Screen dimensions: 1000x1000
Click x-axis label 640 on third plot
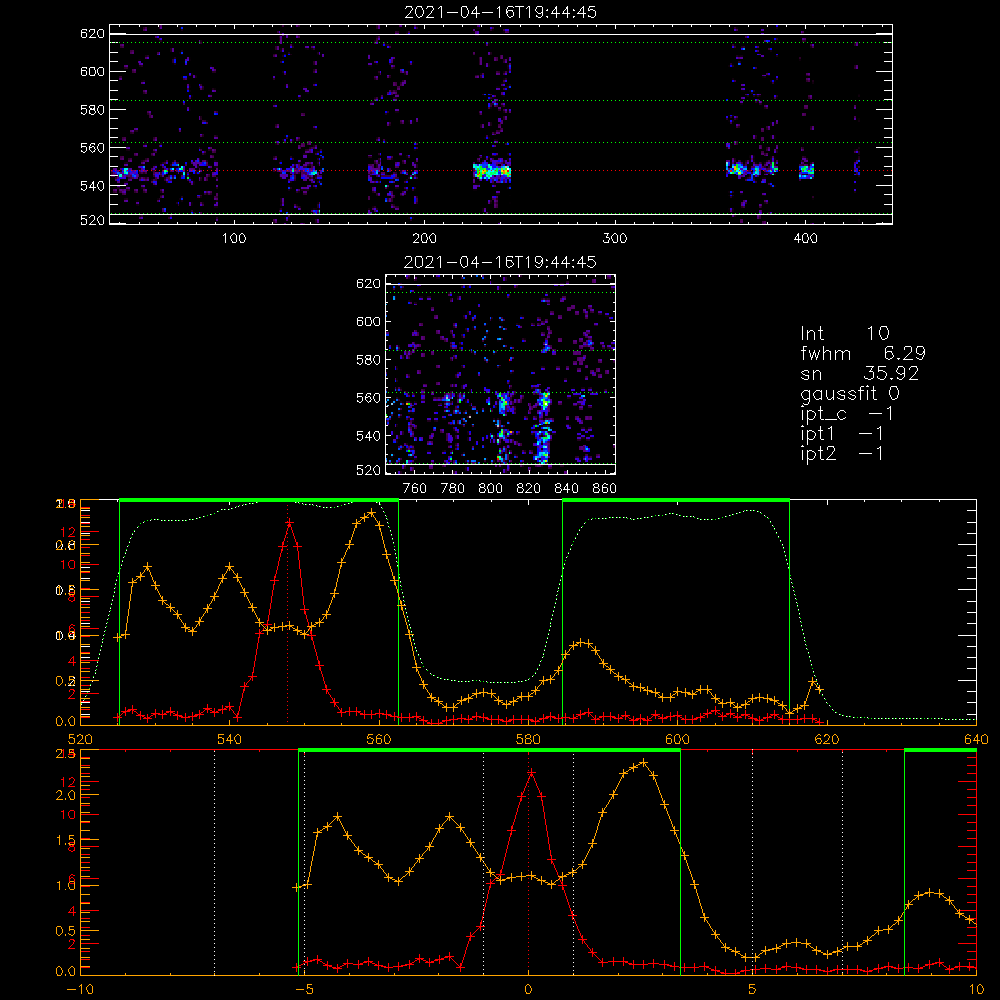[x=976, y=739]
